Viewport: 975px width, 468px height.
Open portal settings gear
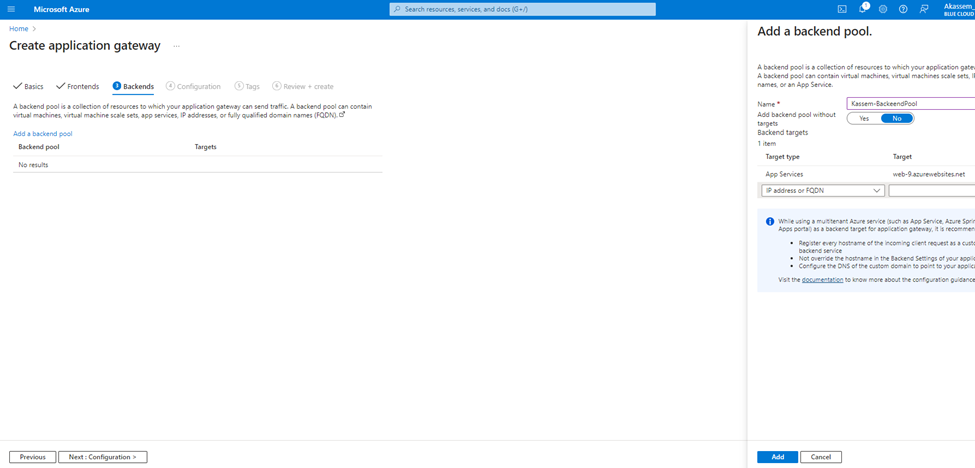pos(883,9)
